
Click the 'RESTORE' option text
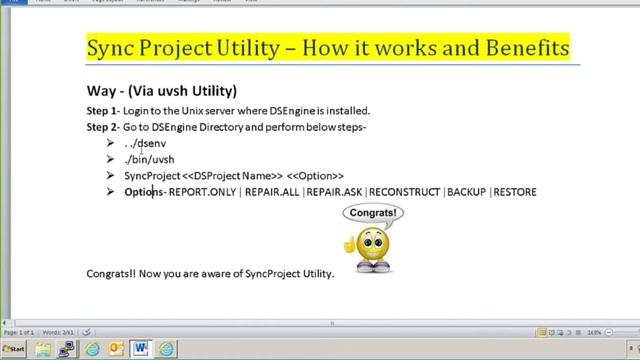point(515,192)
